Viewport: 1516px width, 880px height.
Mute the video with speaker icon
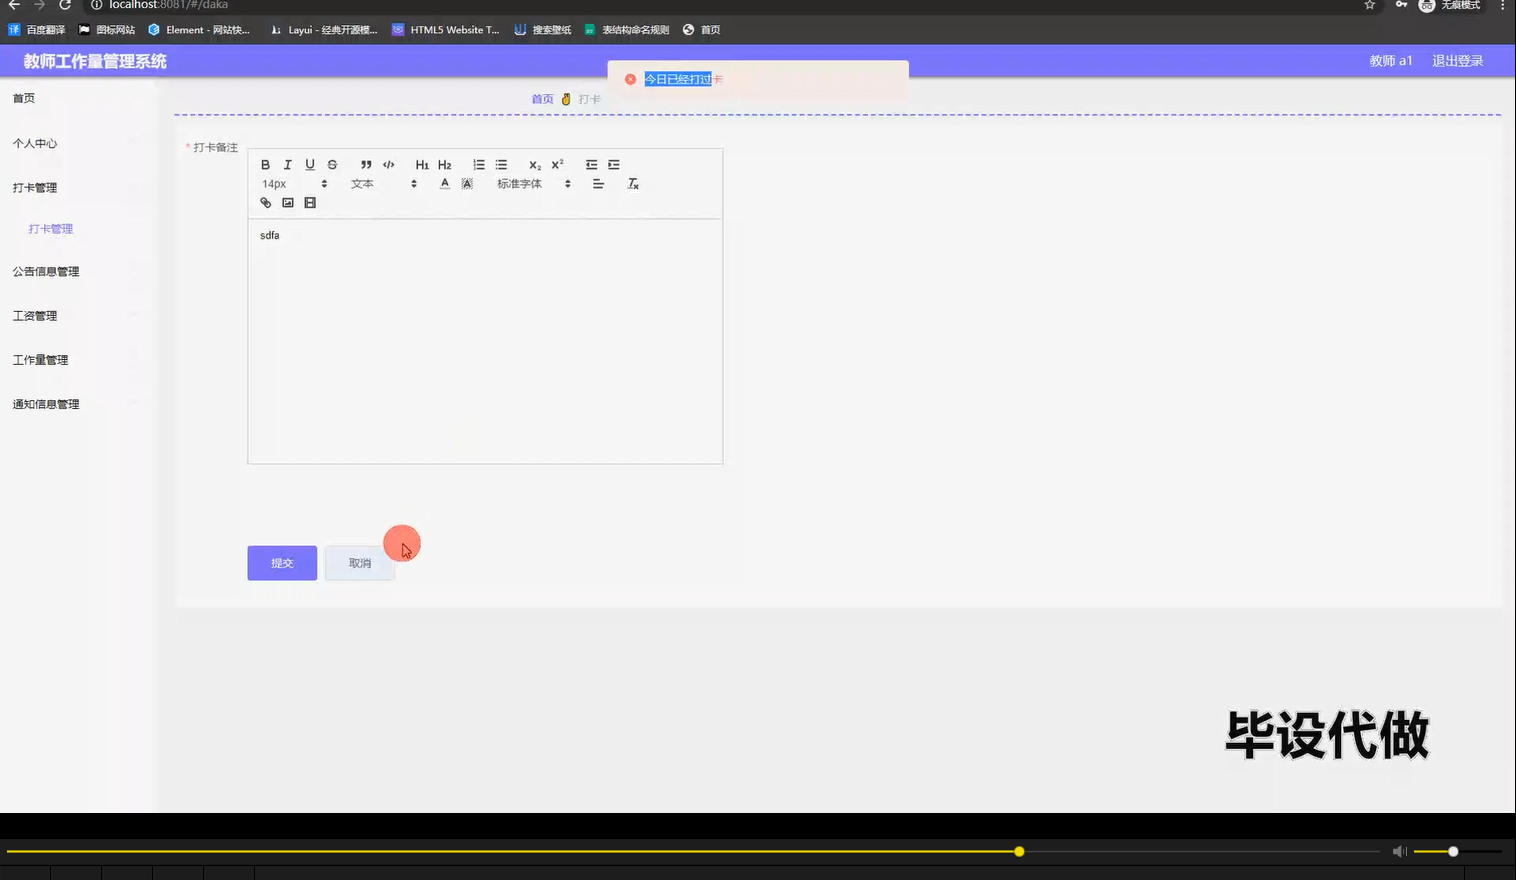tap(1400, 852)
